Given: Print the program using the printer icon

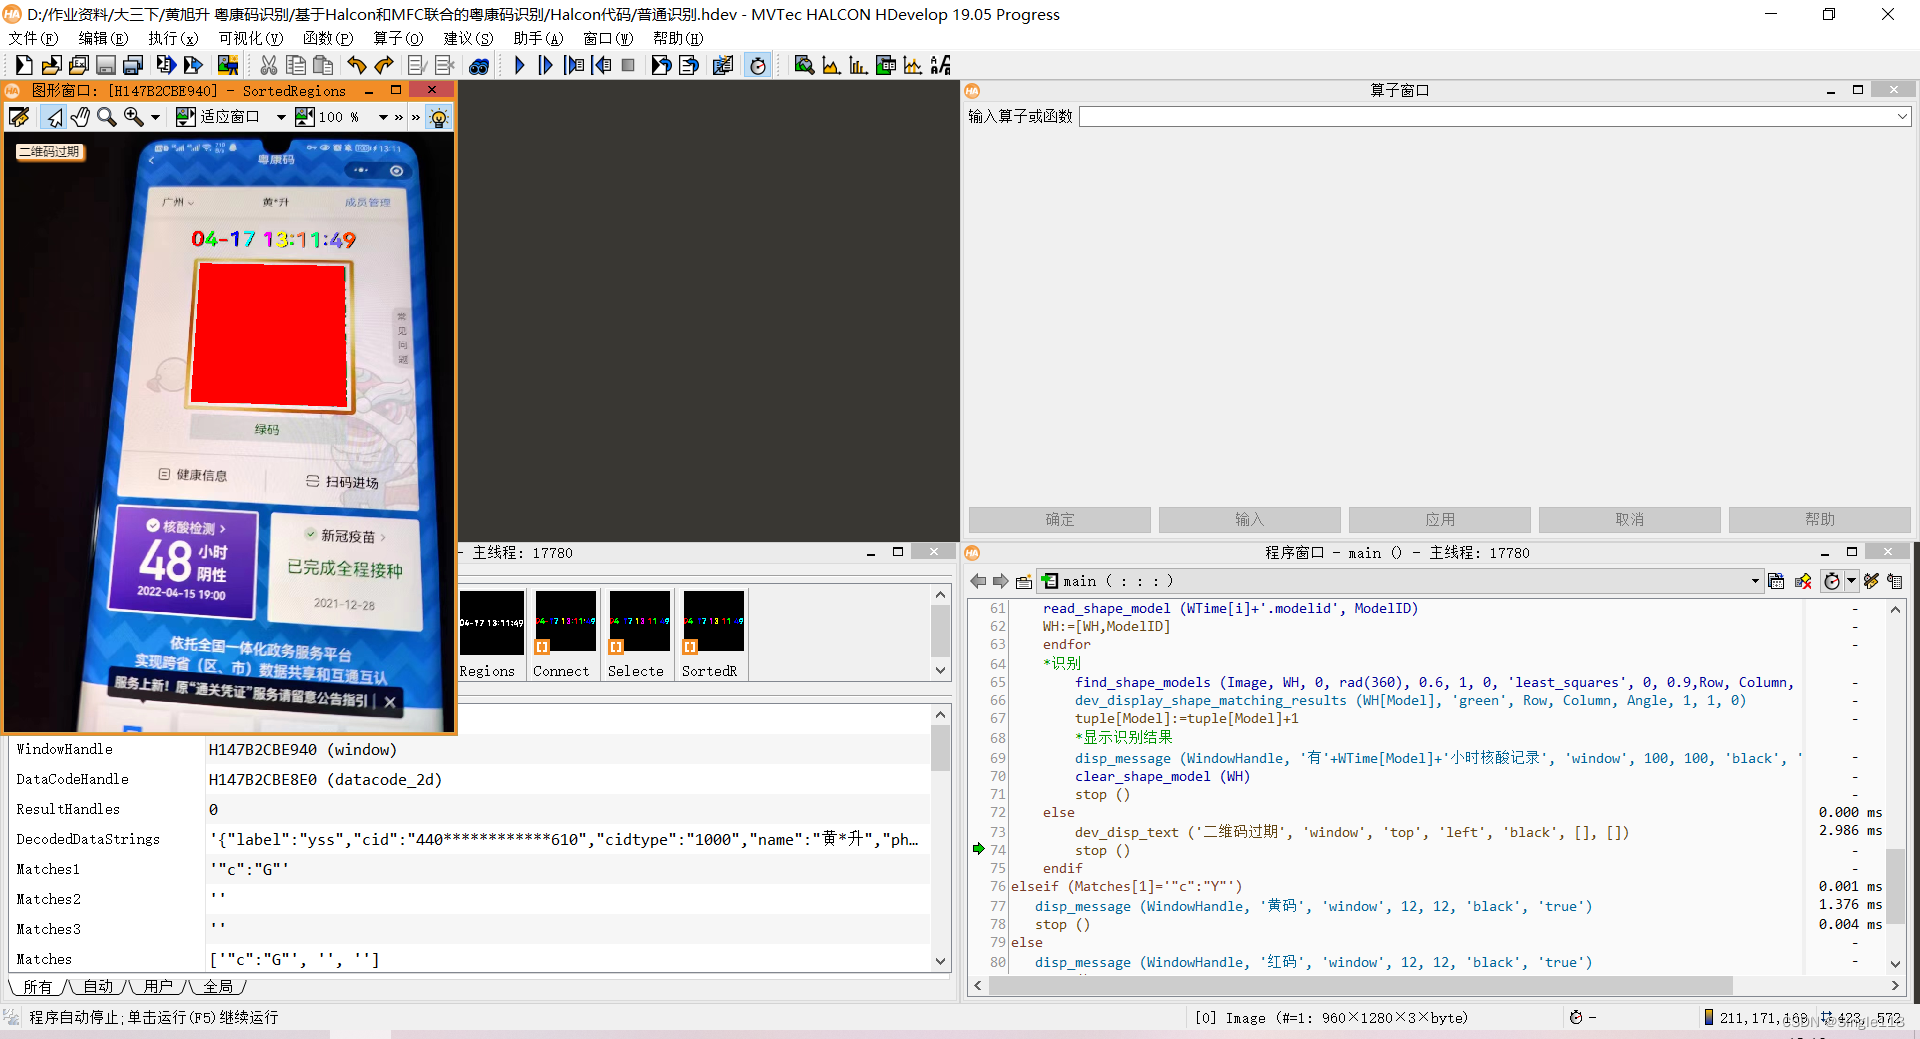Looking at the screenshot, I should pyautogui.click(x=132, y=65).
